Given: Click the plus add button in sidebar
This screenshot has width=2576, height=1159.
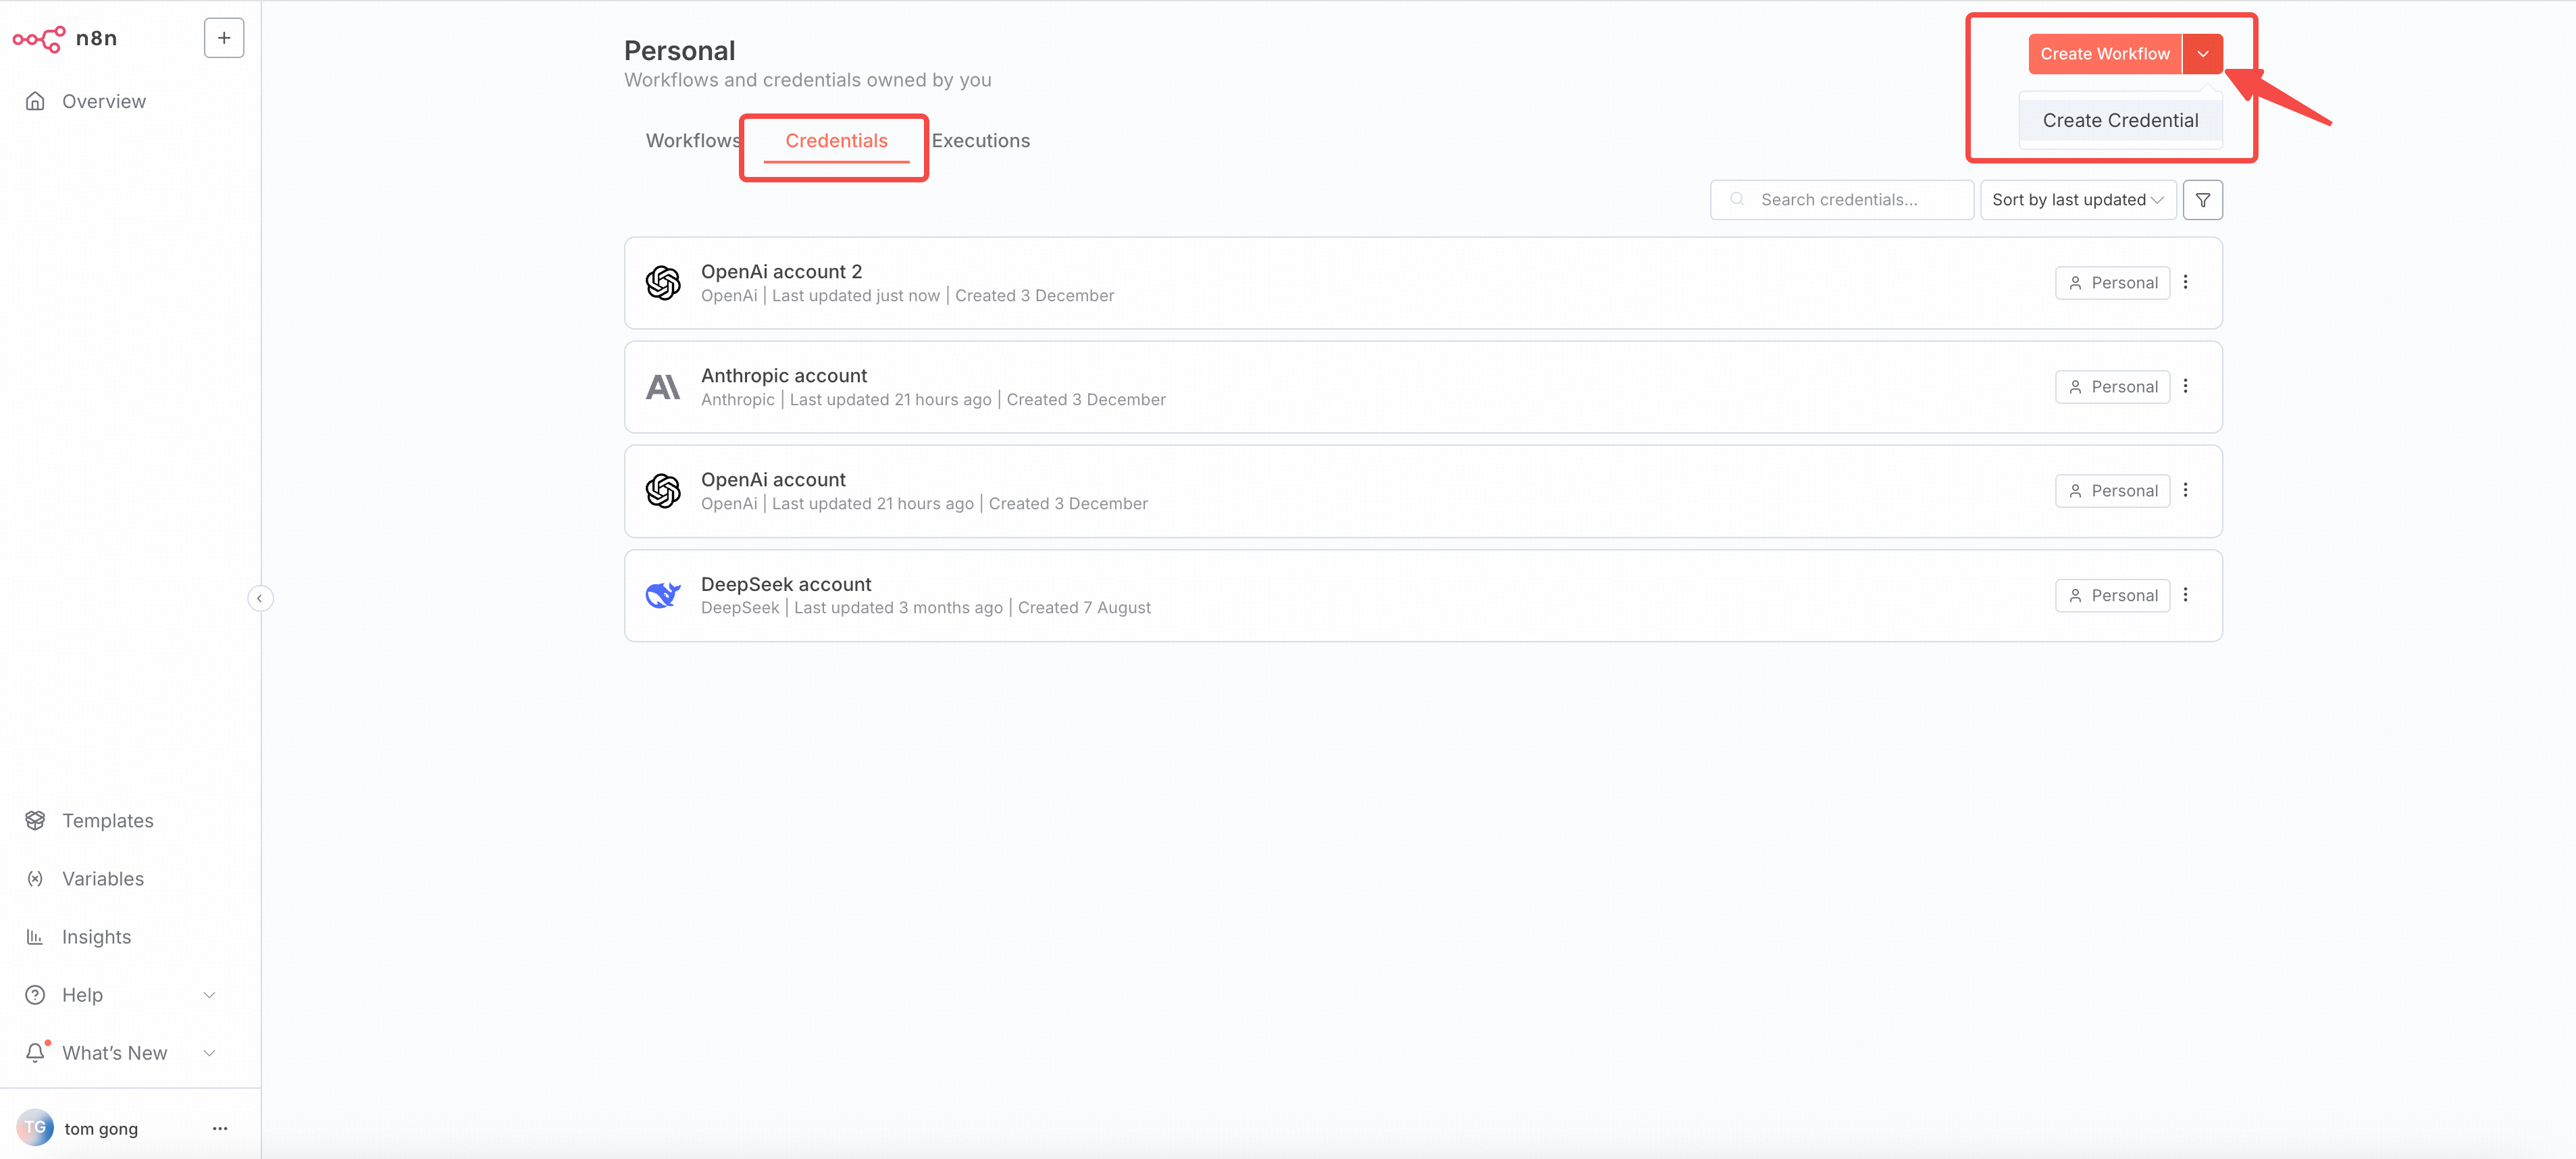Looking at the screenshot, I should click(224, 38).
